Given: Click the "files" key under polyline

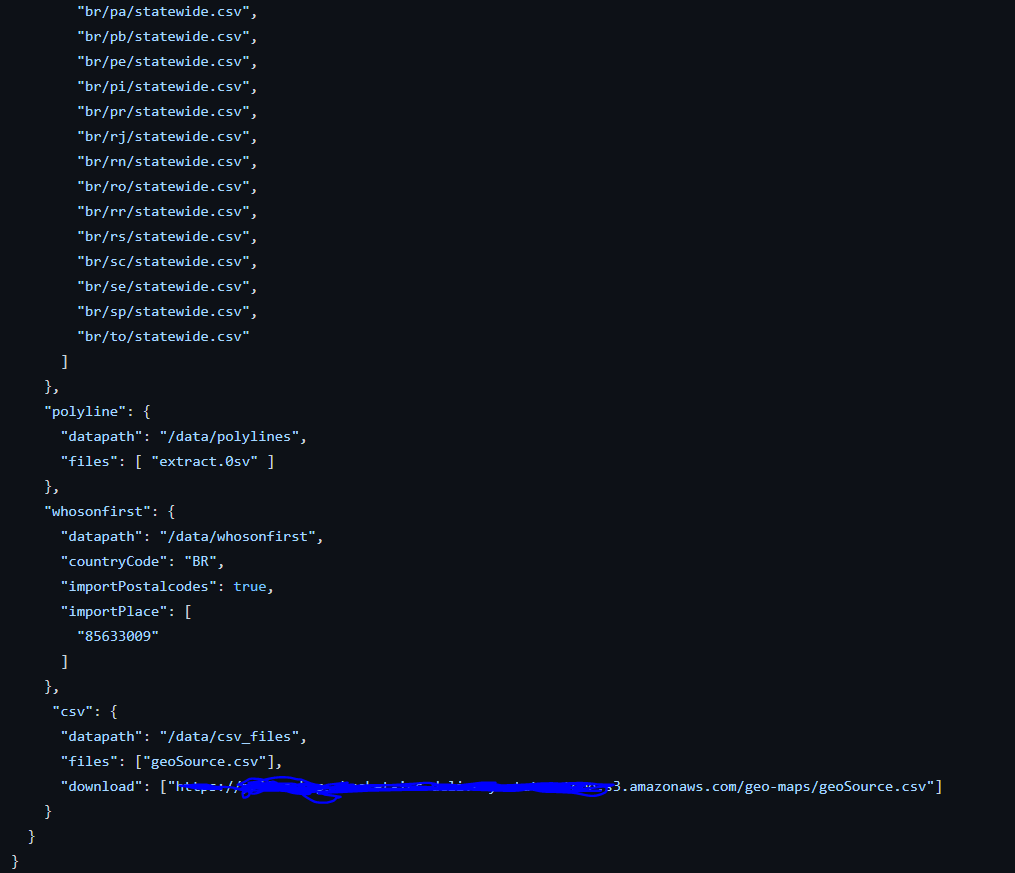Looking at the screenshot, I should (89, 461).
